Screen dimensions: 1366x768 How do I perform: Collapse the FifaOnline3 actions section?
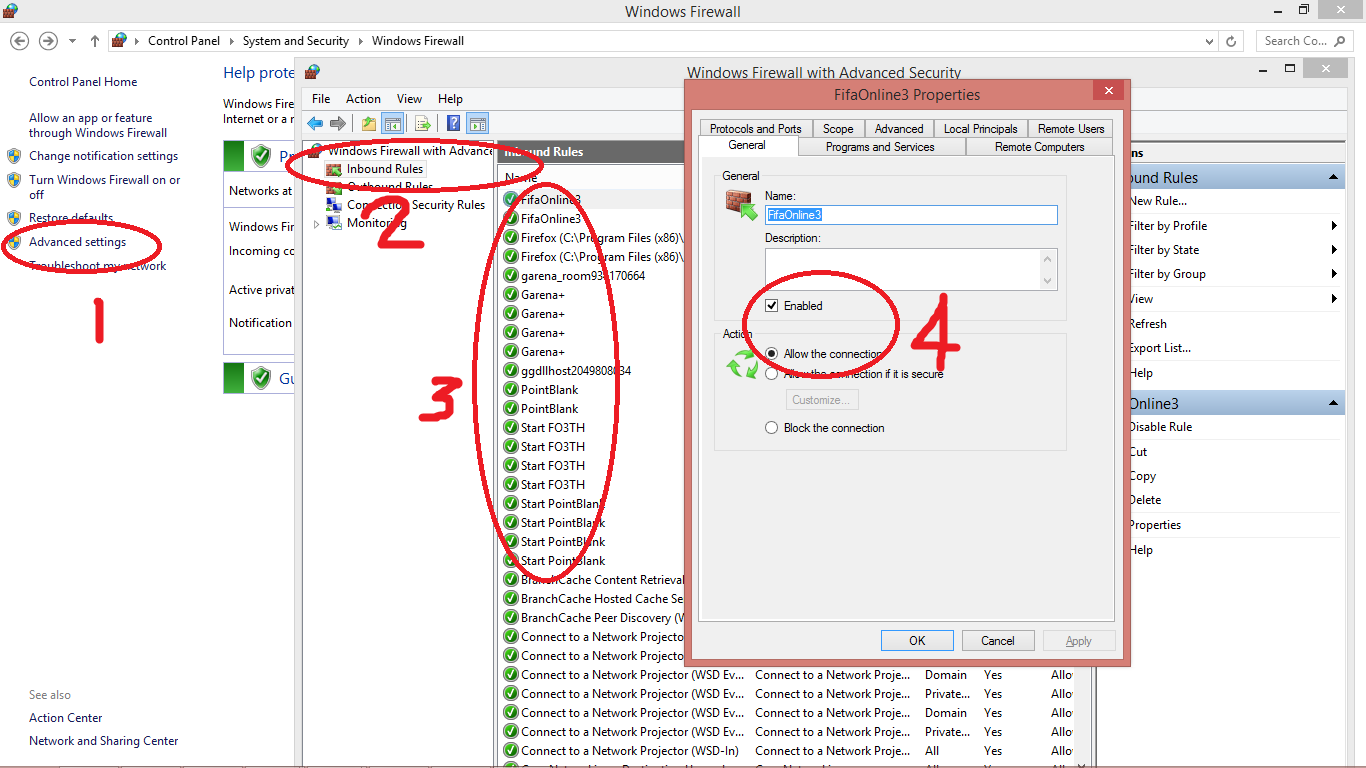pyautogui.click(x=1334, y=404)
